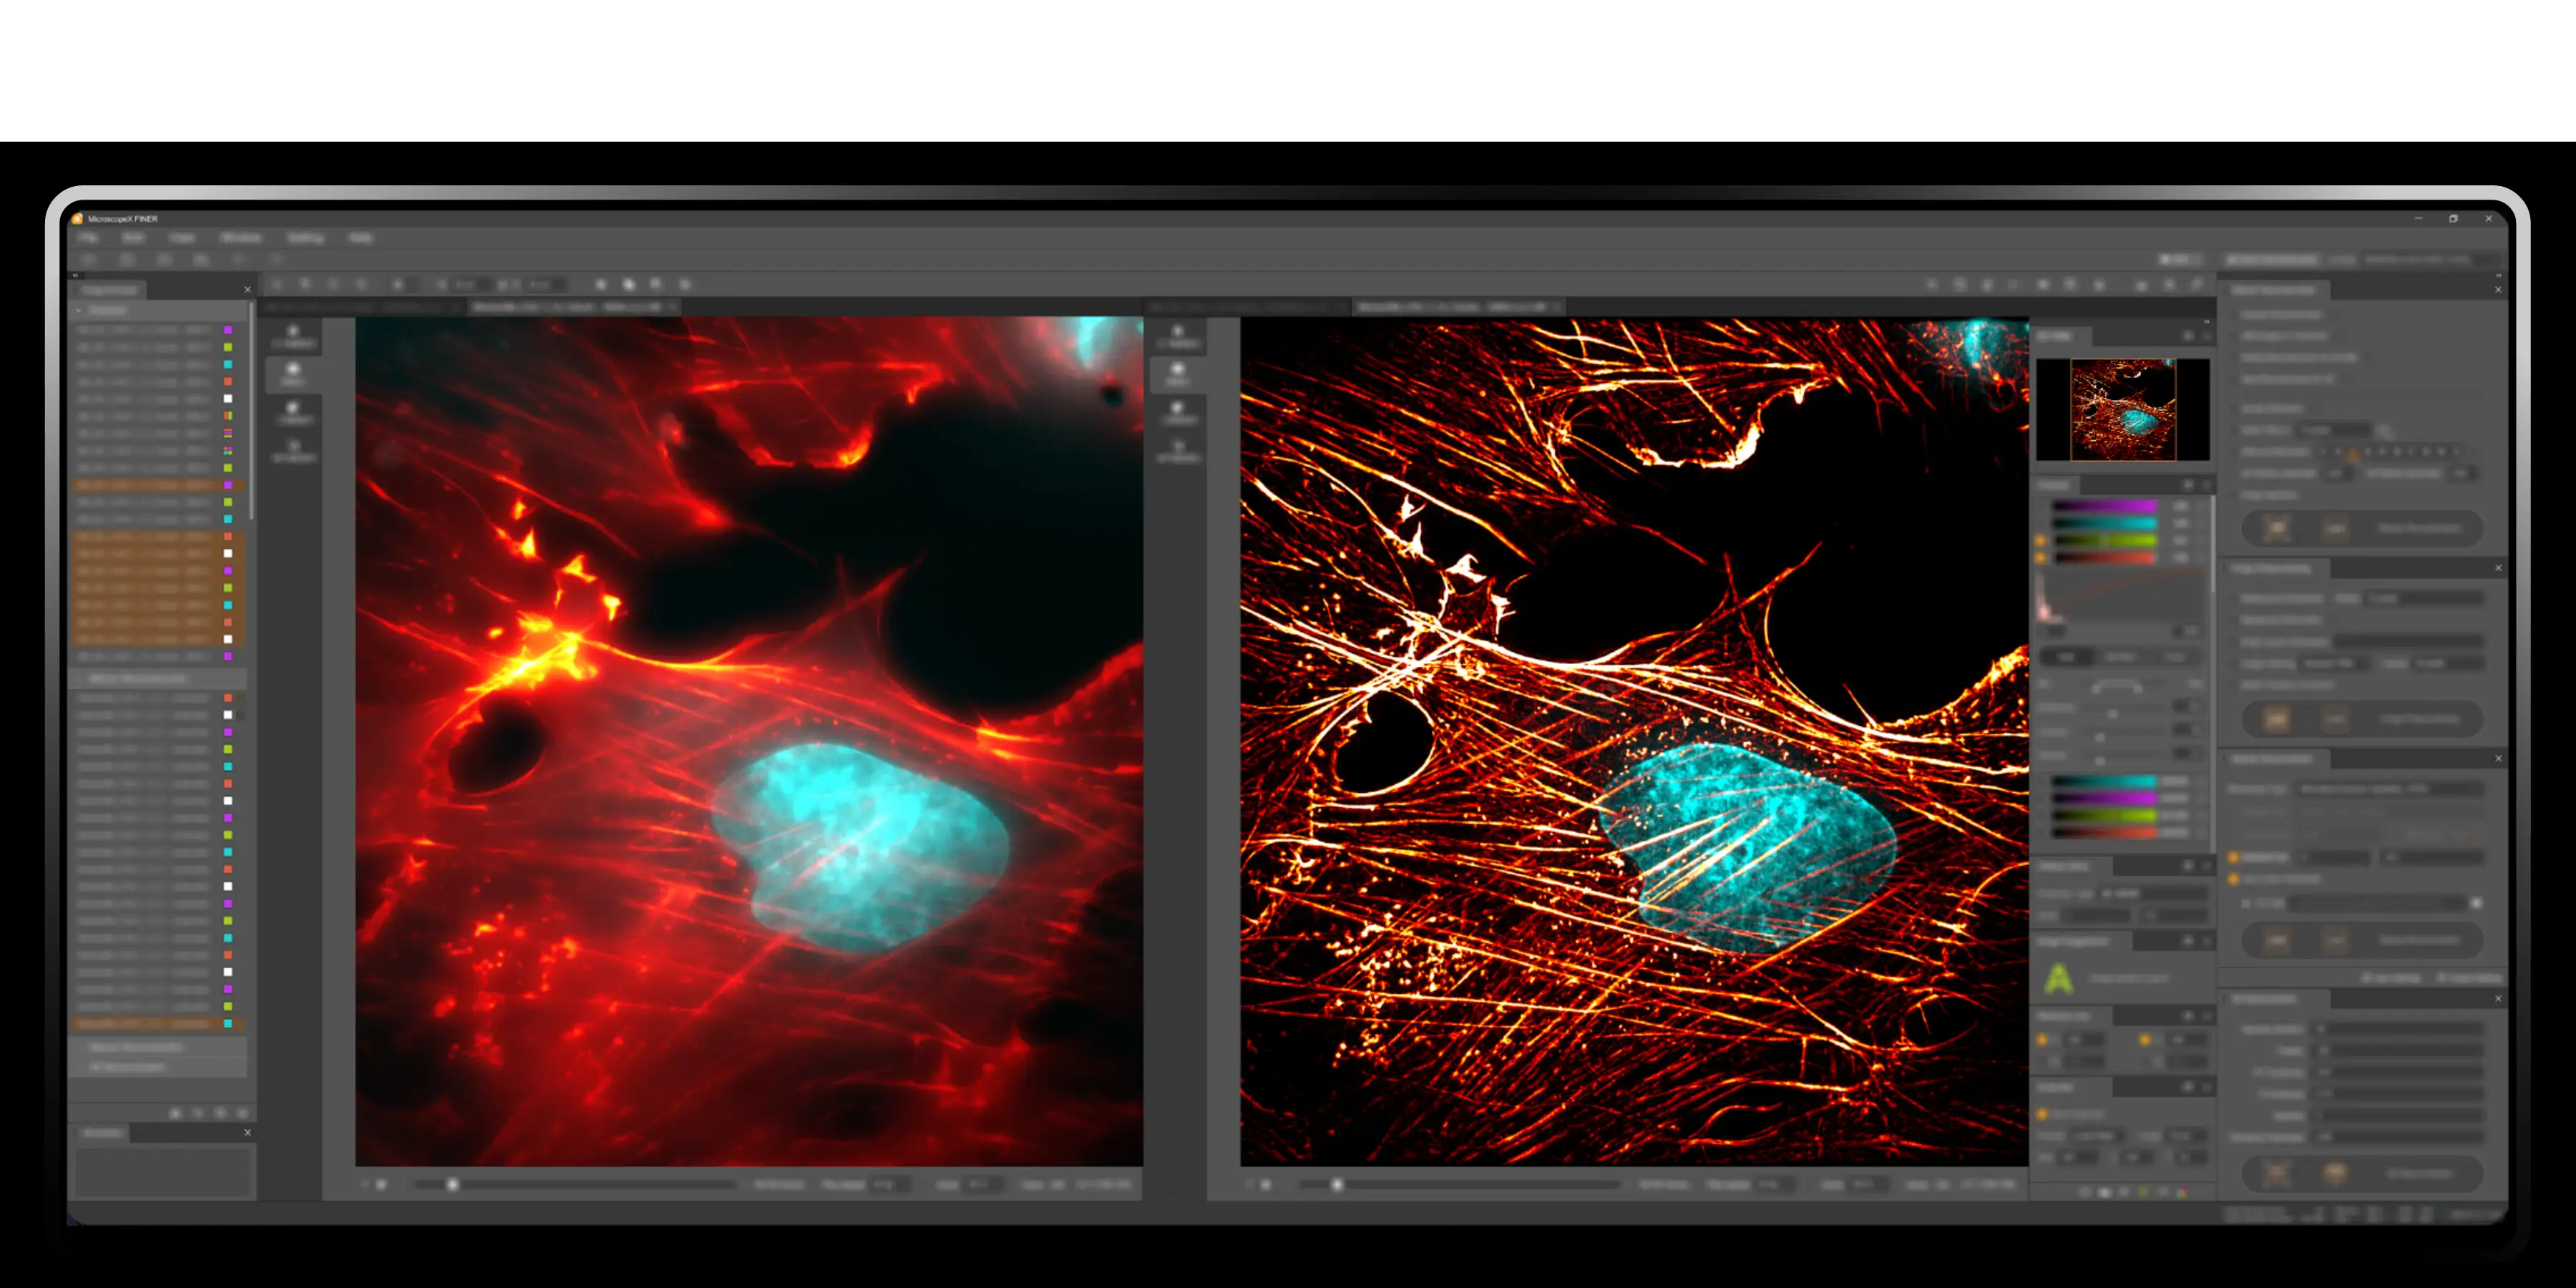Toggle the orange dot beside the upper green channel bar
2576x1288 pixels.
point(2041,541)
